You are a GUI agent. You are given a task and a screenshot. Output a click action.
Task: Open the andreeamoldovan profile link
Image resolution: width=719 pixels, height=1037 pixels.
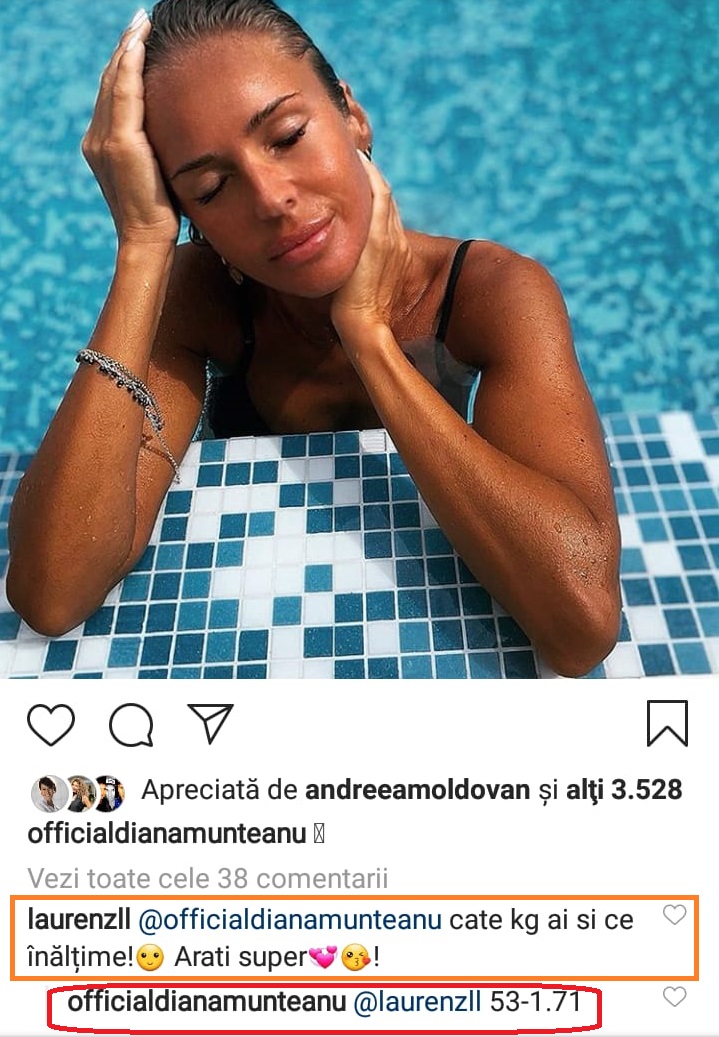(417, 790)
